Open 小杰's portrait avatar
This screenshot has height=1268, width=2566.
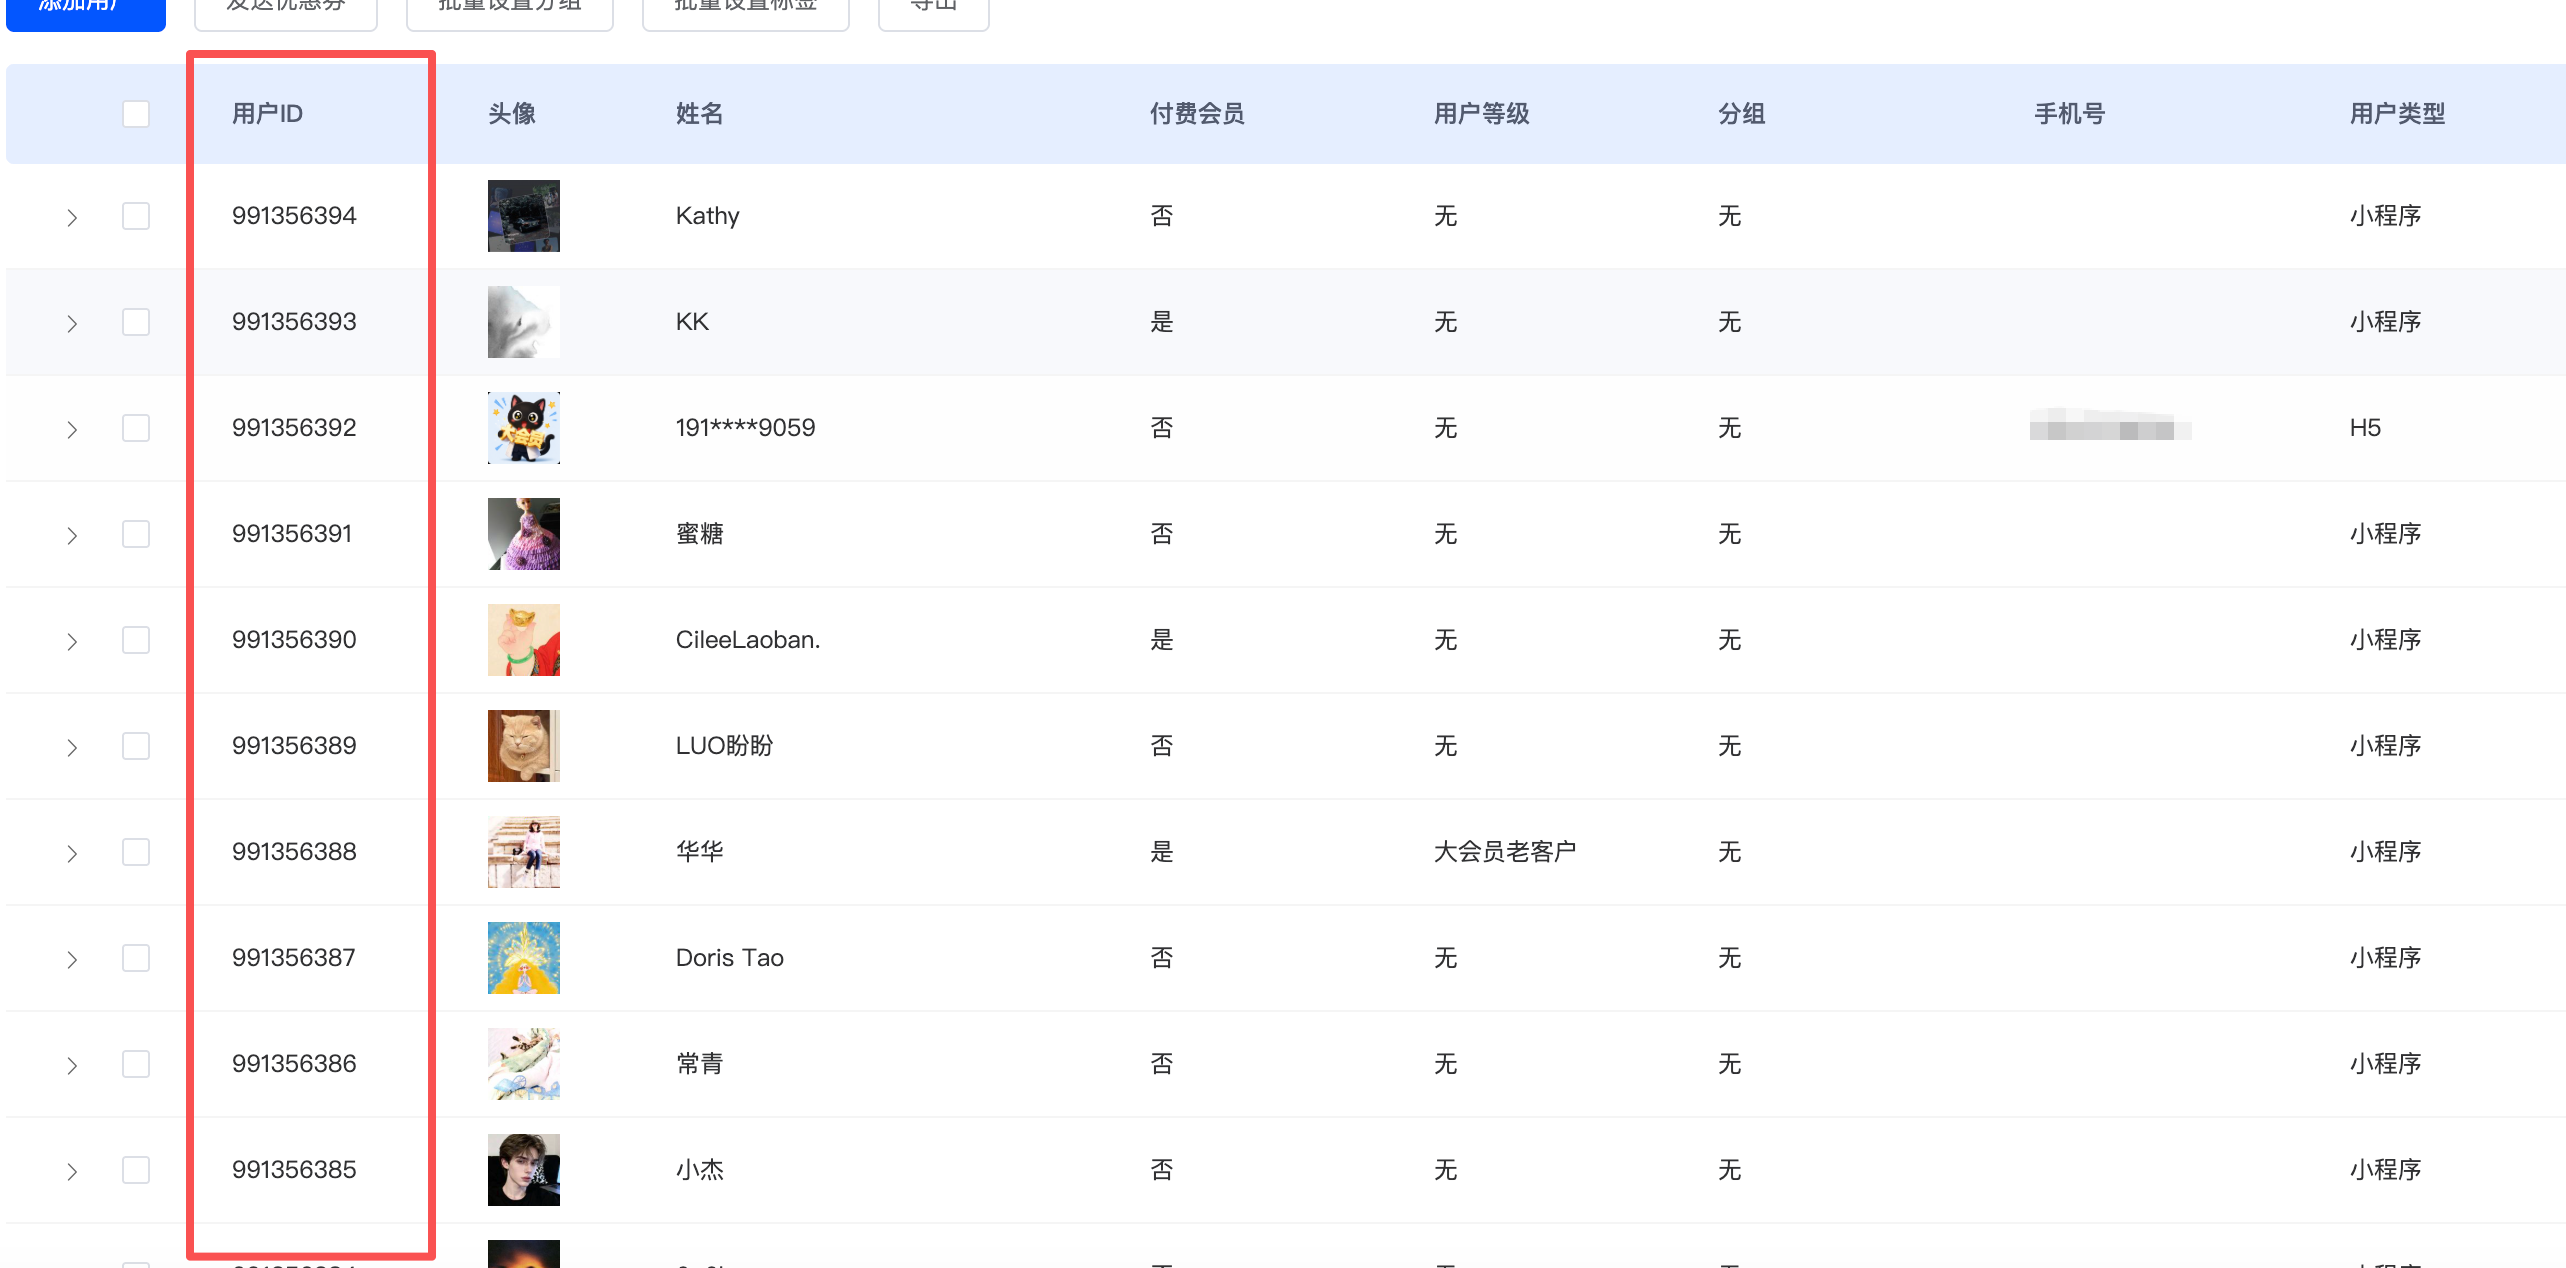pos(524,1170)
